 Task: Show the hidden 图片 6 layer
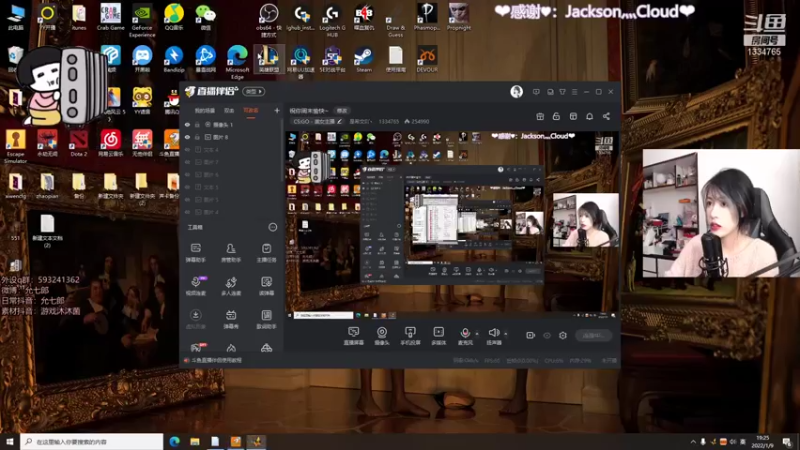click(187, 174)
